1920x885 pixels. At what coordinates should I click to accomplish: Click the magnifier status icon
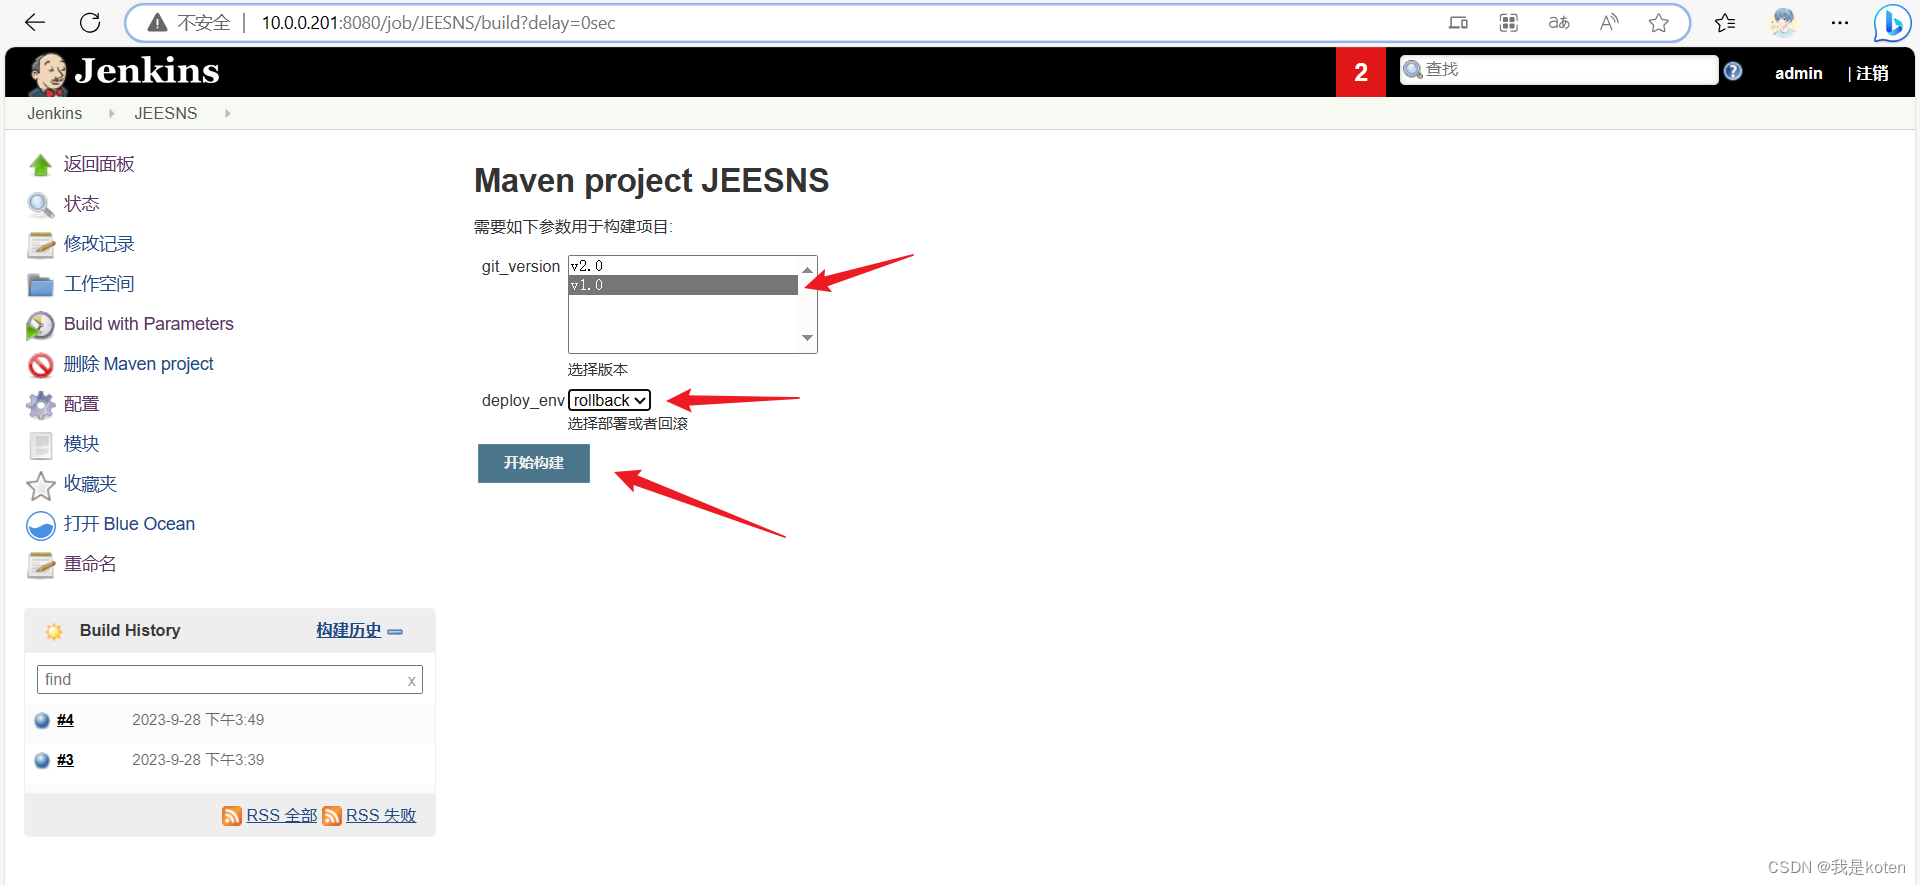pos(40,205)
